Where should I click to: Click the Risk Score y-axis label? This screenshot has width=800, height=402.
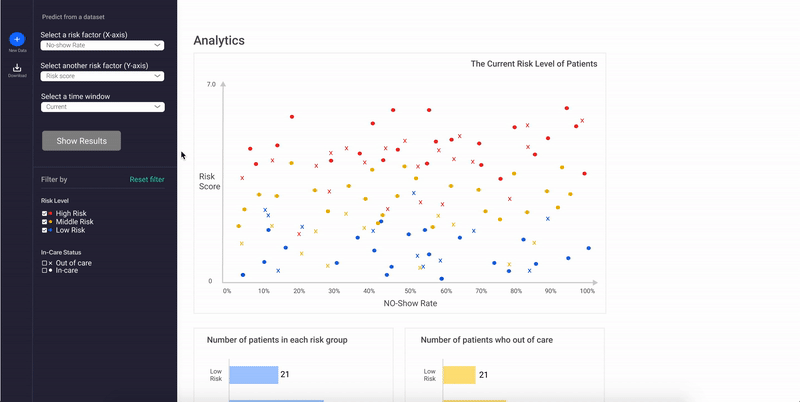[x=209, y=181]
